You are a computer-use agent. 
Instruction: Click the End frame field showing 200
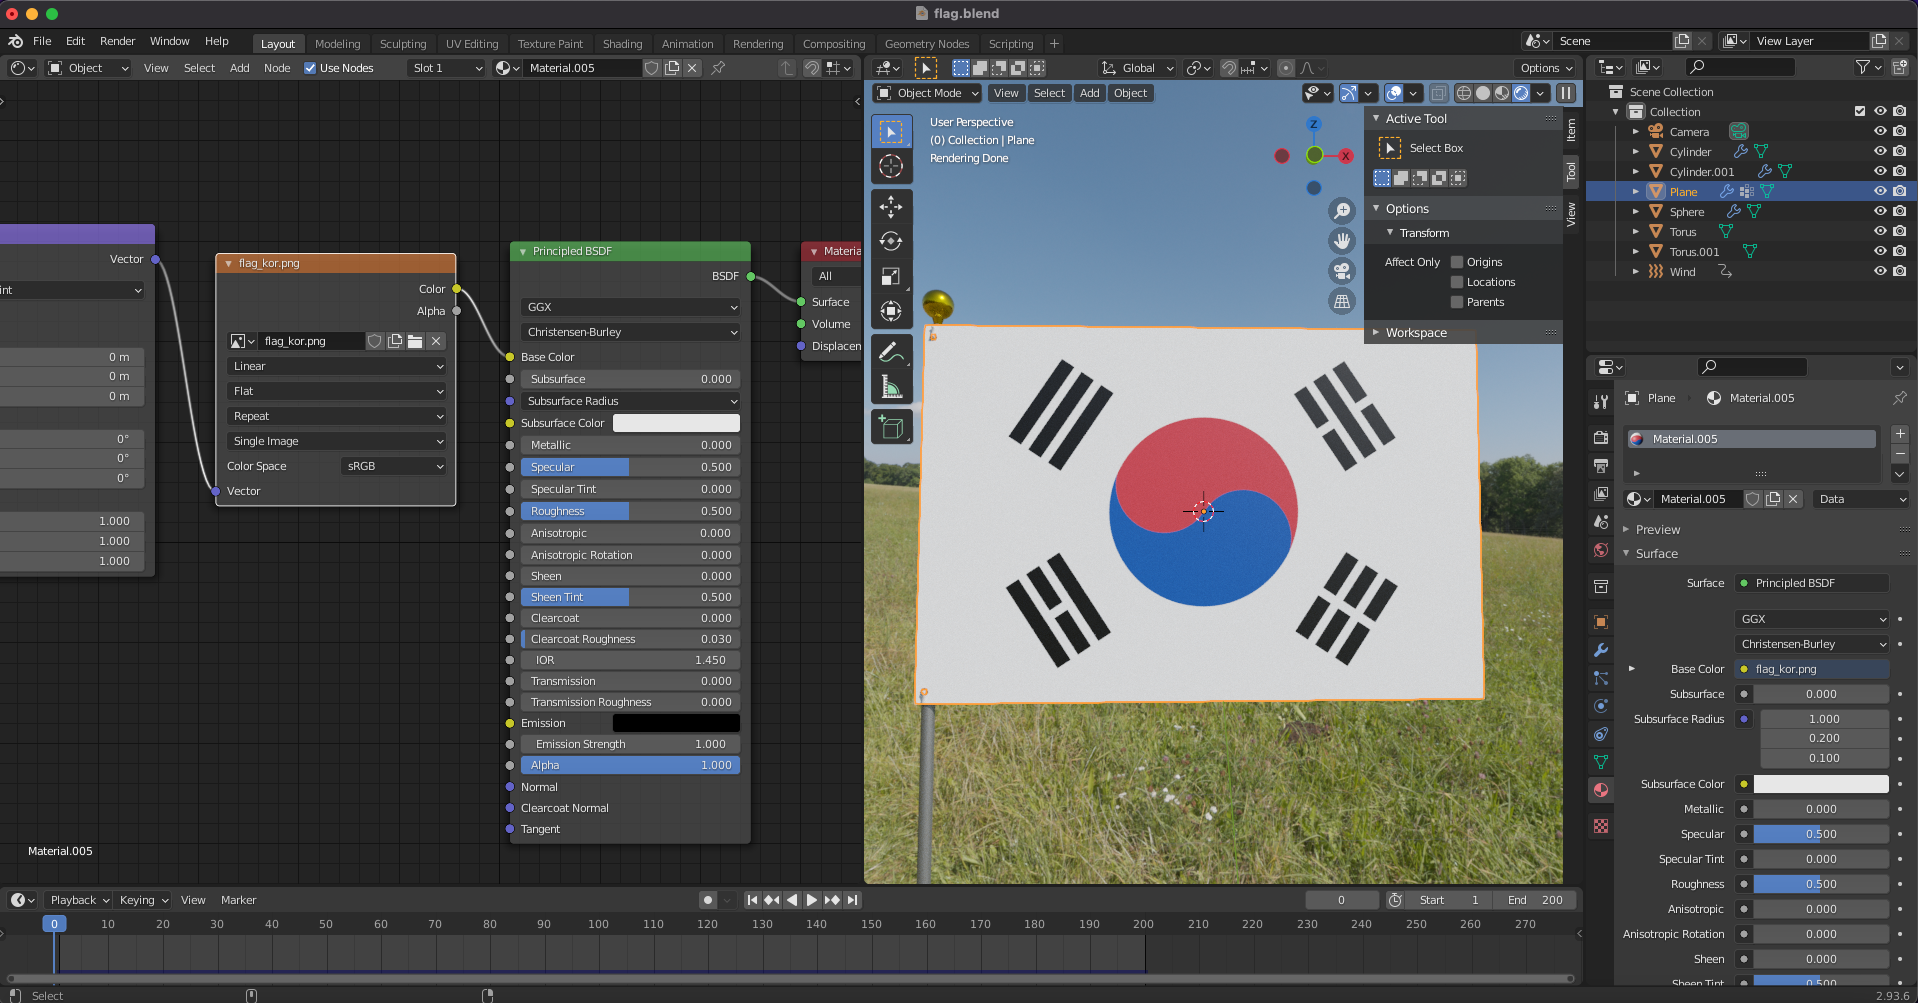tap(1535, 900)
